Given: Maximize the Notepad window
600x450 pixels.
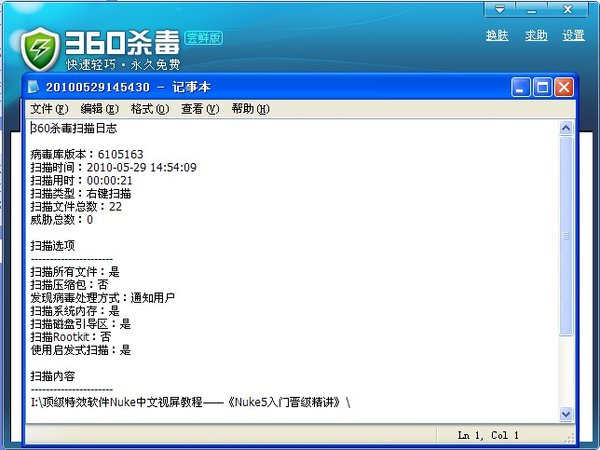Looking at the screenshot, I should click(x=542, y=87).
